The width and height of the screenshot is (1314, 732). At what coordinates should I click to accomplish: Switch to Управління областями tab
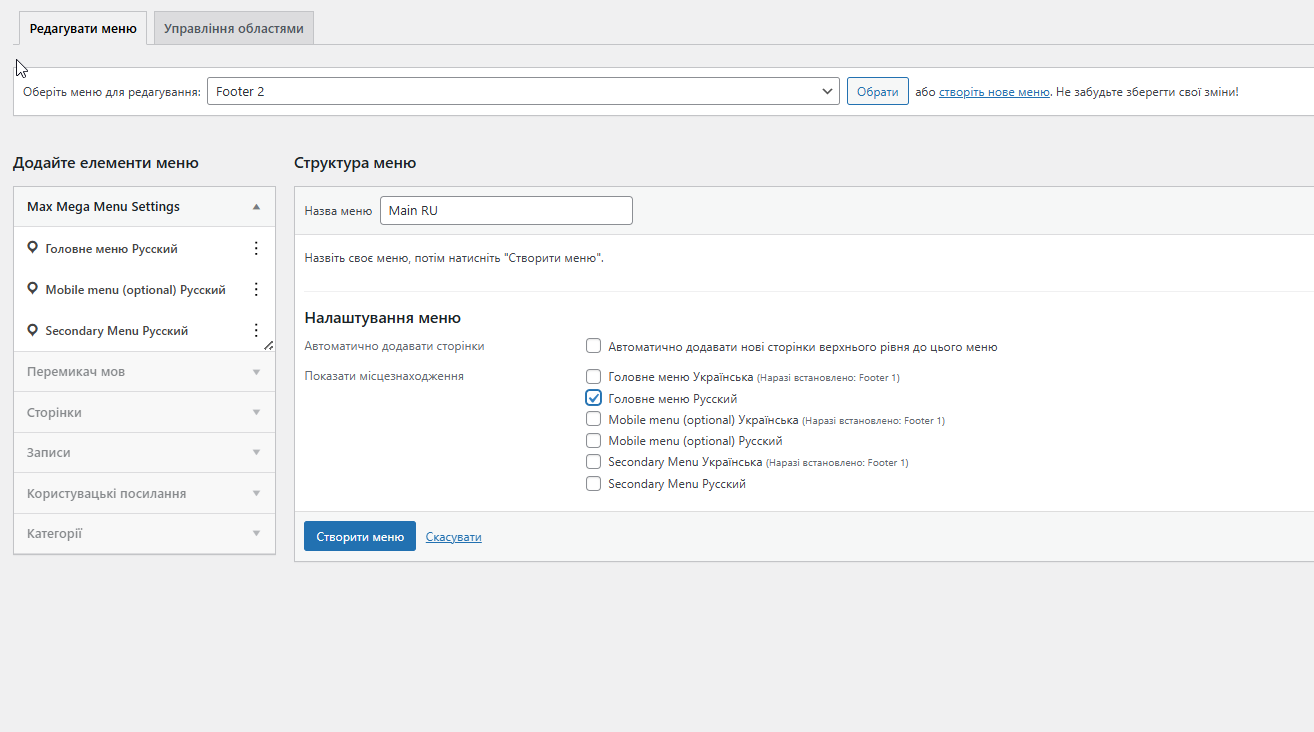(x=234, y=28)
